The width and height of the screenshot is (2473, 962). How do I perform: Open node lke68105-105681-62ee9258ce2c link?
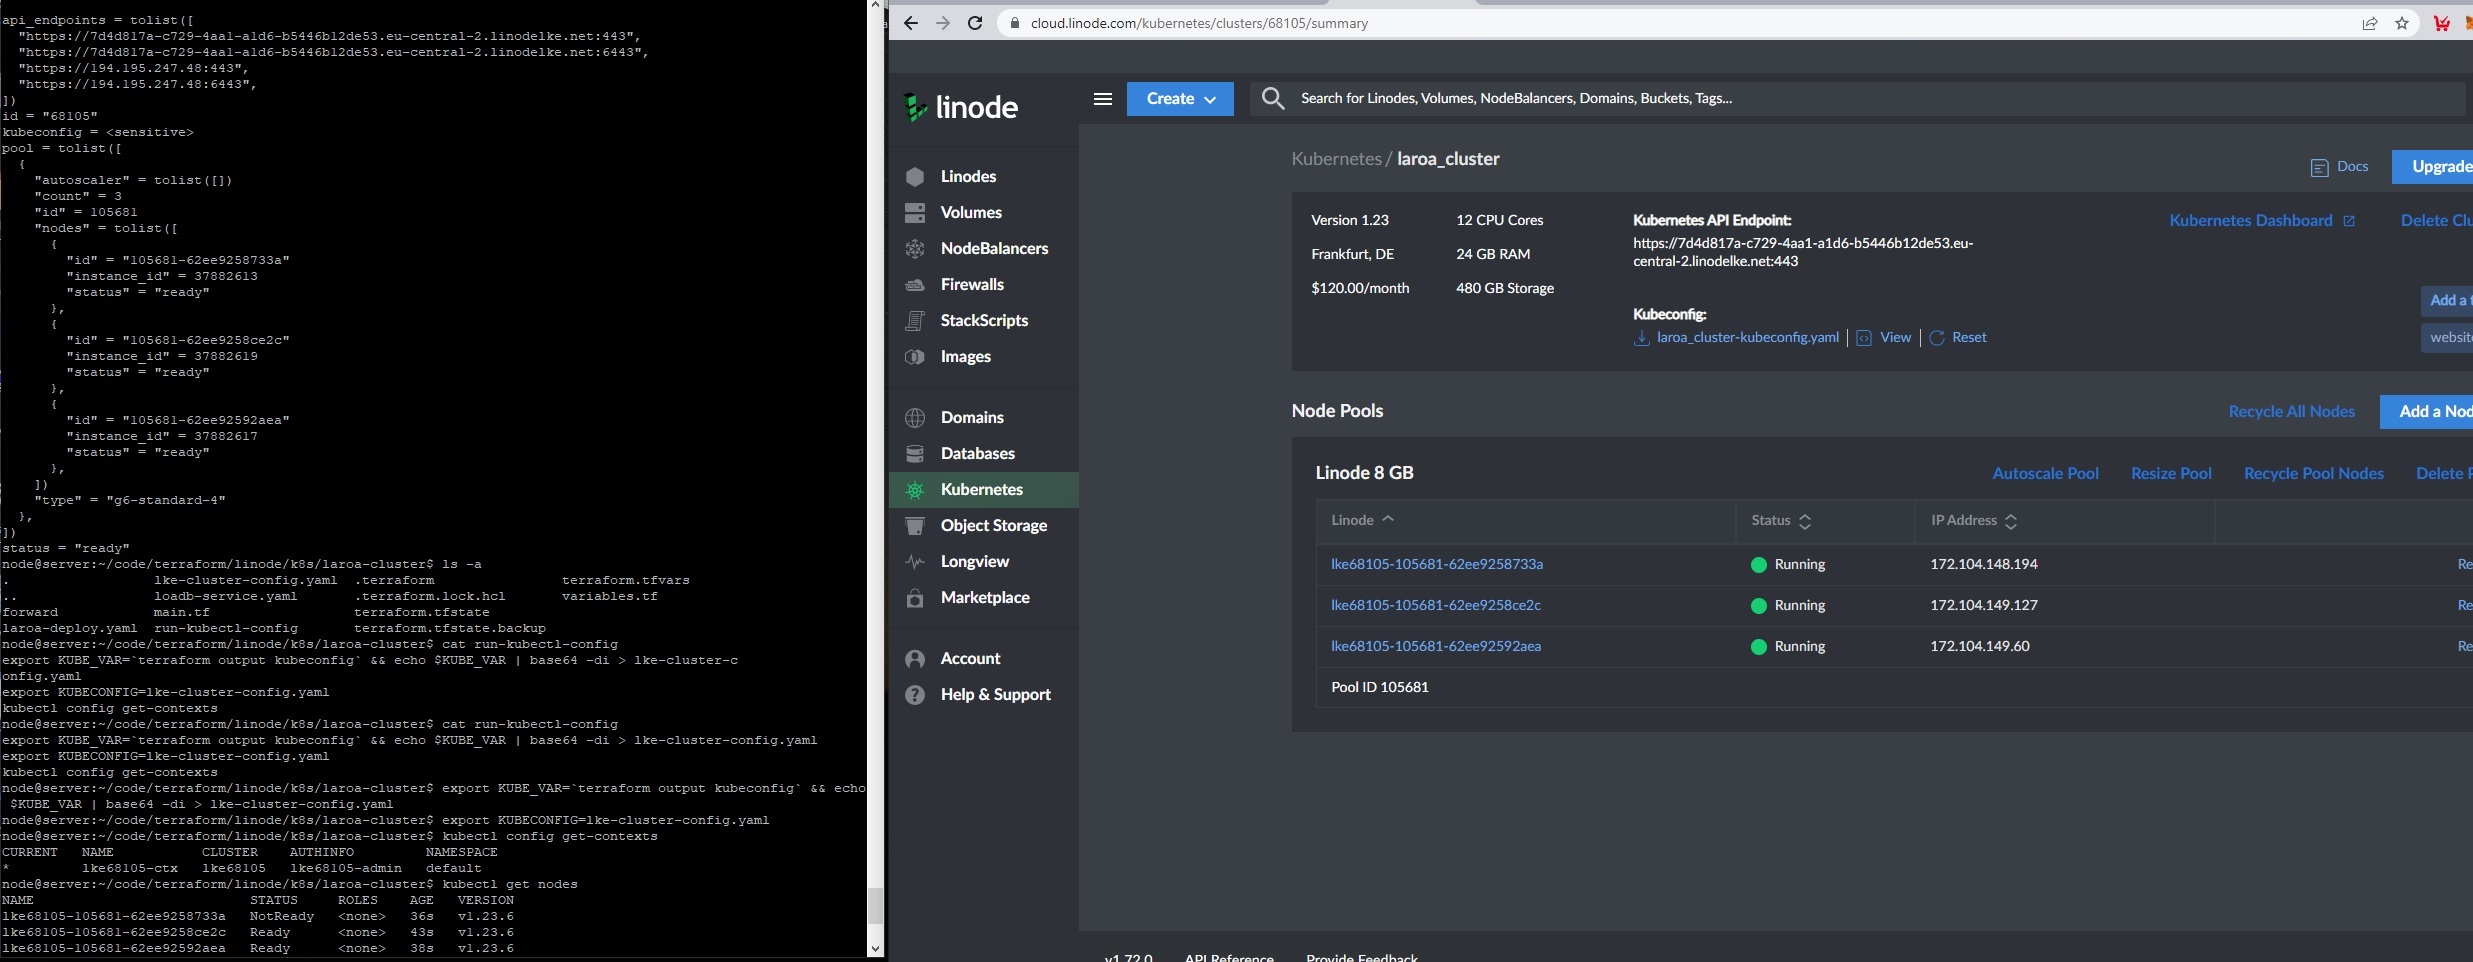1435,605
